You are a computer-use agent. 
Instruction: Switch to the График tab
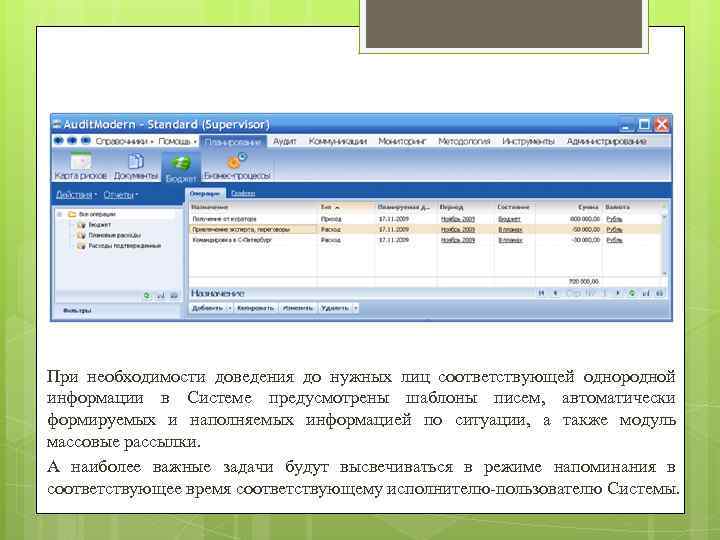243,194
